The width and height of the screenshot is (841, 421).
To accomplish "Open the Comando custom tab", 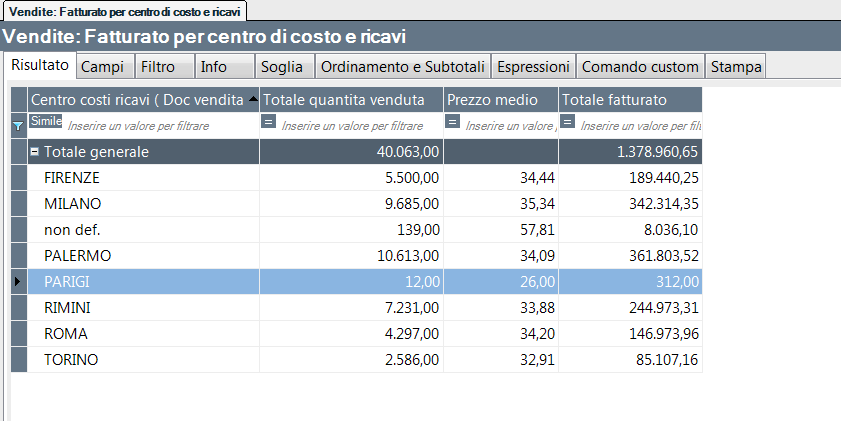I will click(x=640, y=67).
